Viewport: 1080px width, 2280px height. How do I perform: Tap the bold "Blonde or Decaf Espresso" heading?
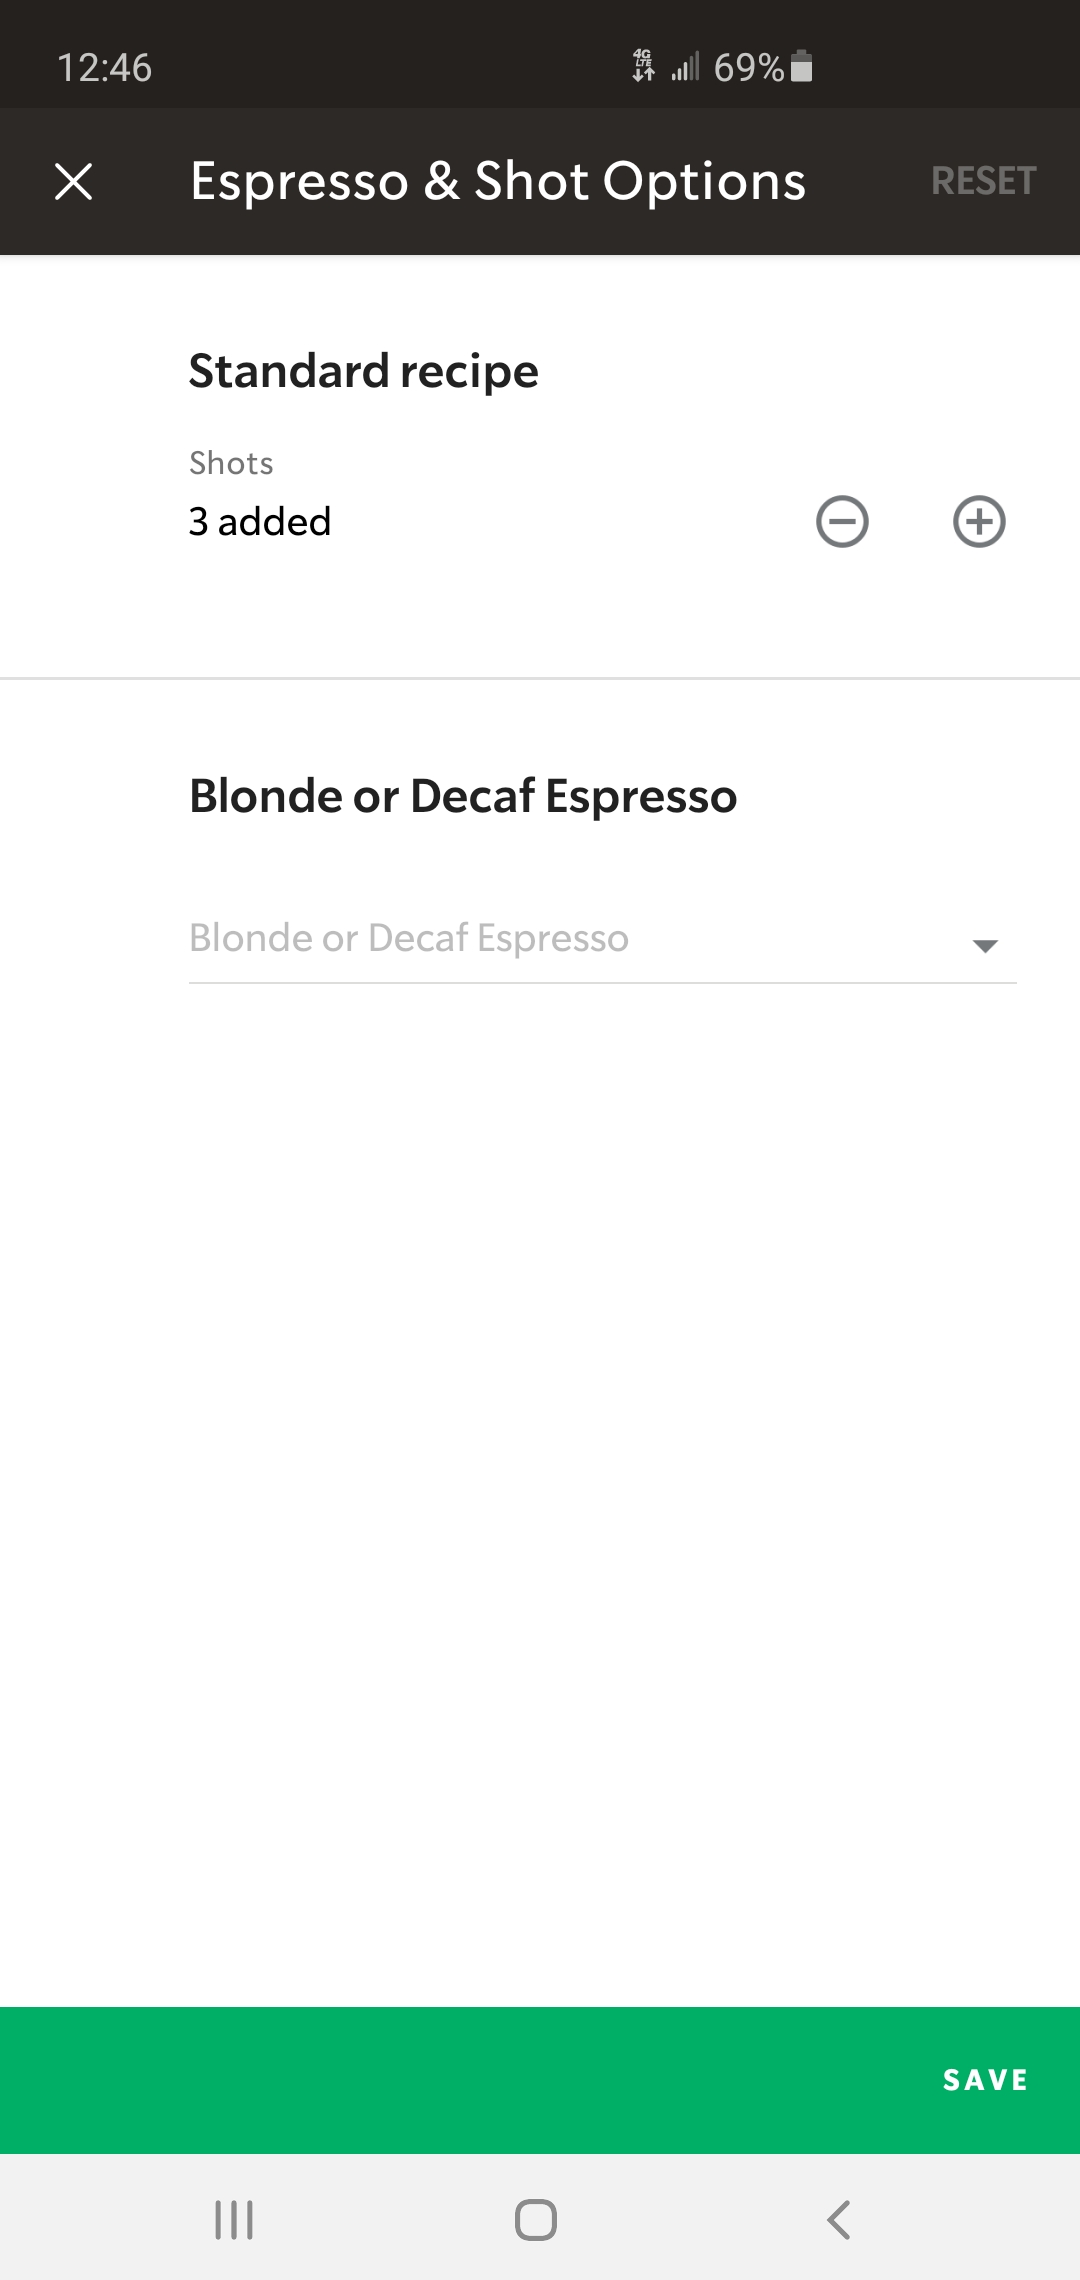pos(463,796)
